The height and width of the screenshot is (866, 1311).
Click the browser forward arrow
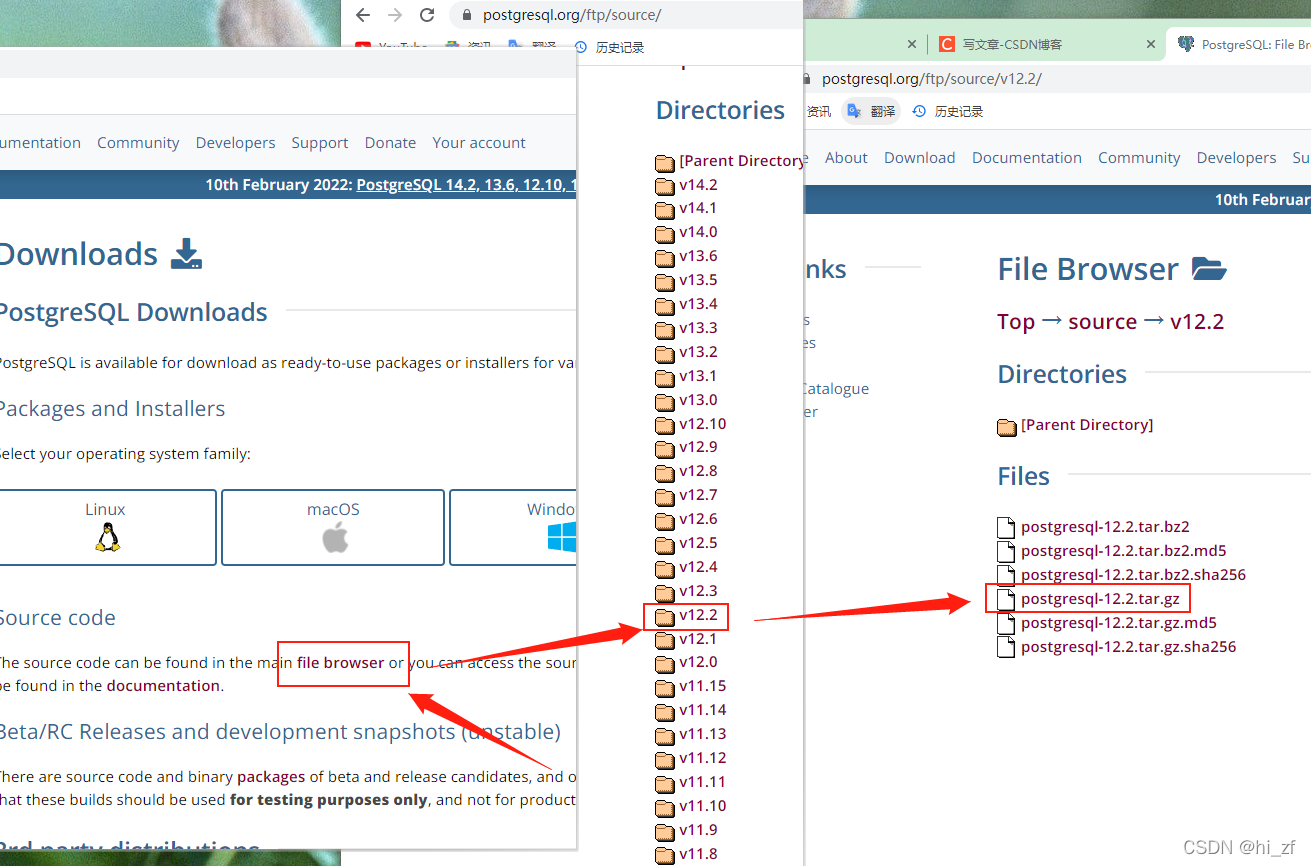coord(395,15)
